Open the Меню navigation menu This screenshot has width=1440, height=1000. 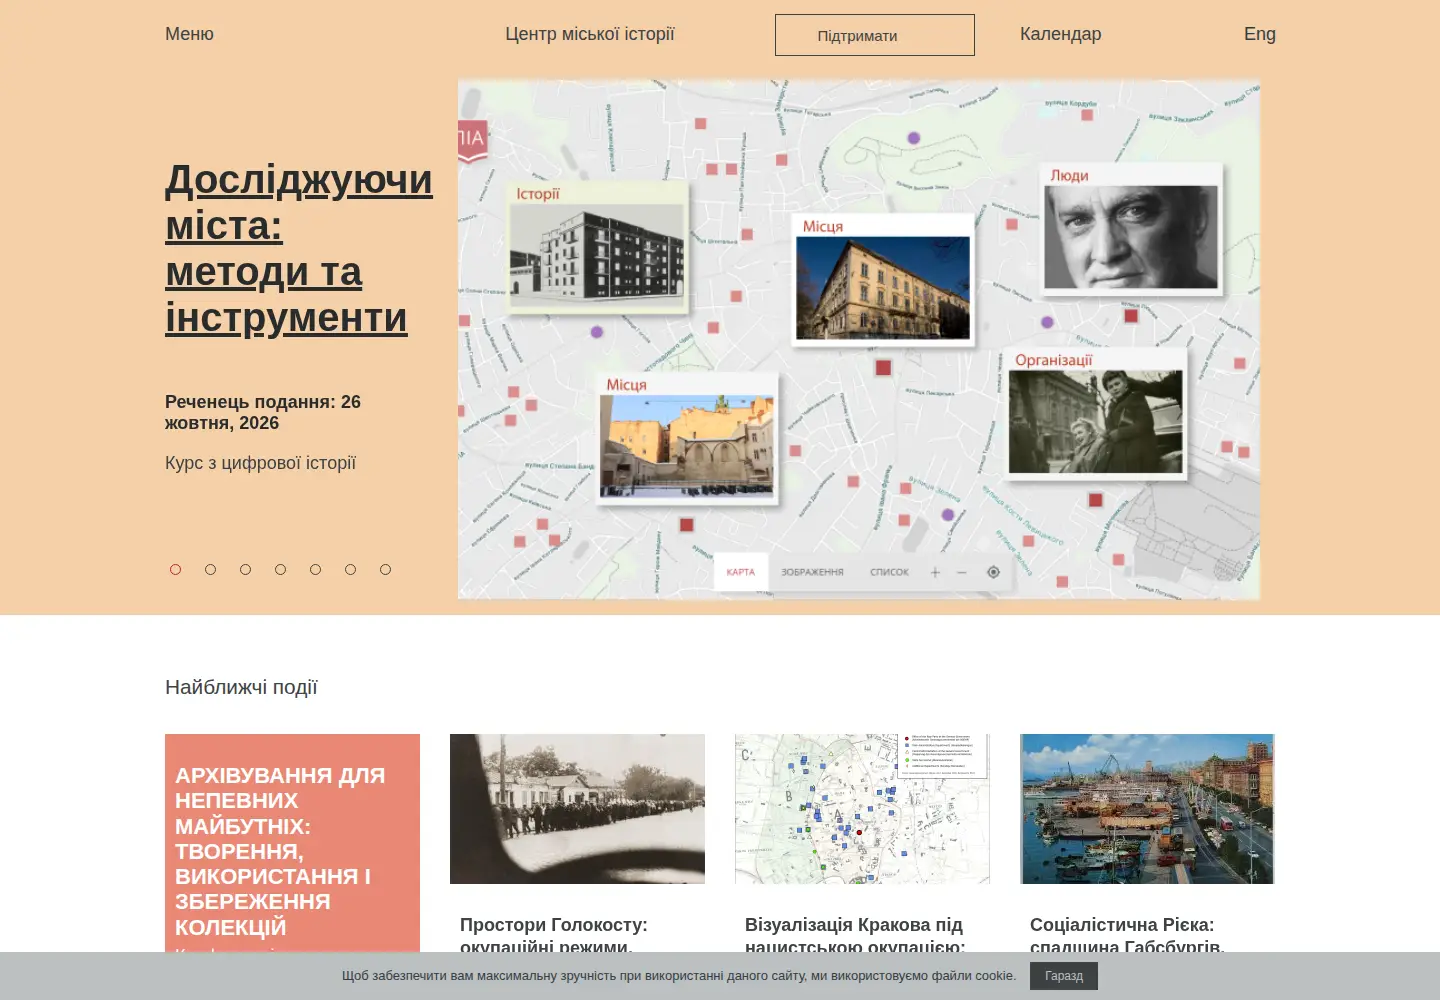click(189, 34)
